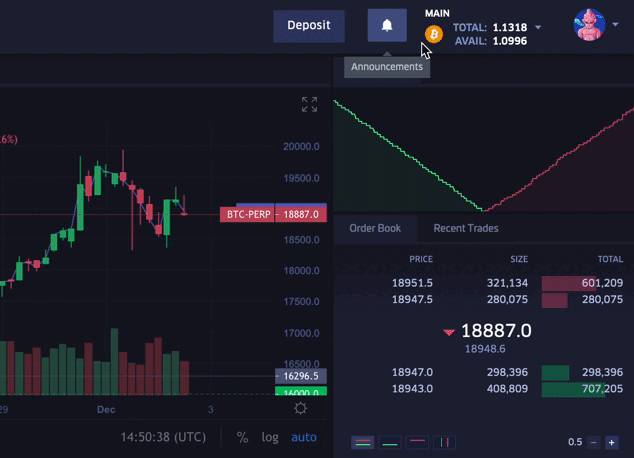The height and width of the screenshot is (458, 634).
Task: Toggle chart fullscreen with expand arrows icon
Action: click(309, 104)
